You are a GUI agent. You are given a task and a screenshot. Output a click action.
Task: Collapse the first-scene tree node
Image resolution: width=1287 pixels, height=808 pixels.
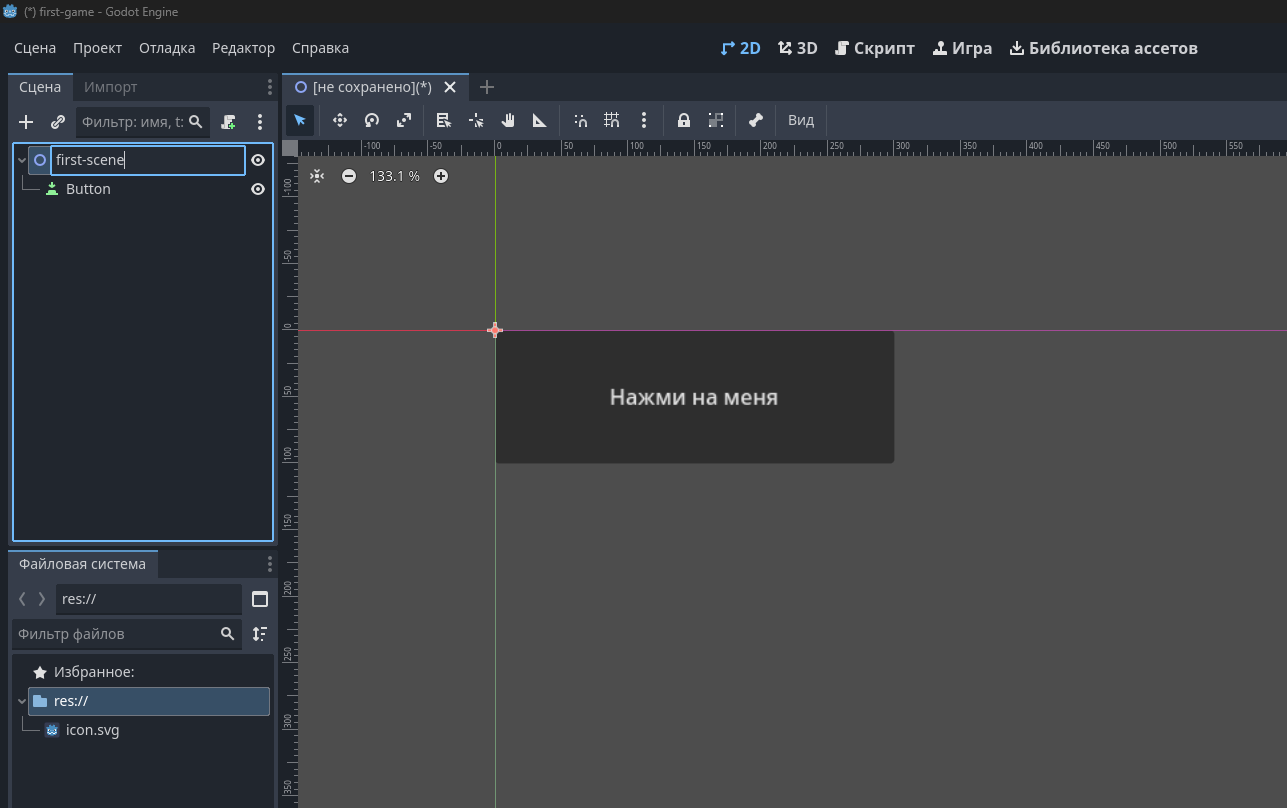pyautogui.click(x=22, y=160)
